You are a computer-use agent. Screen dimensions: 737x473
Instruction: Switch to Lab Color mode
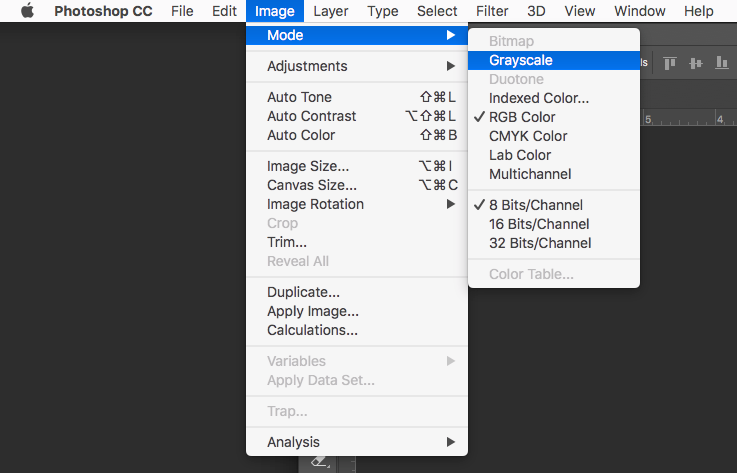pyautogui.click(x=554, y=155)
